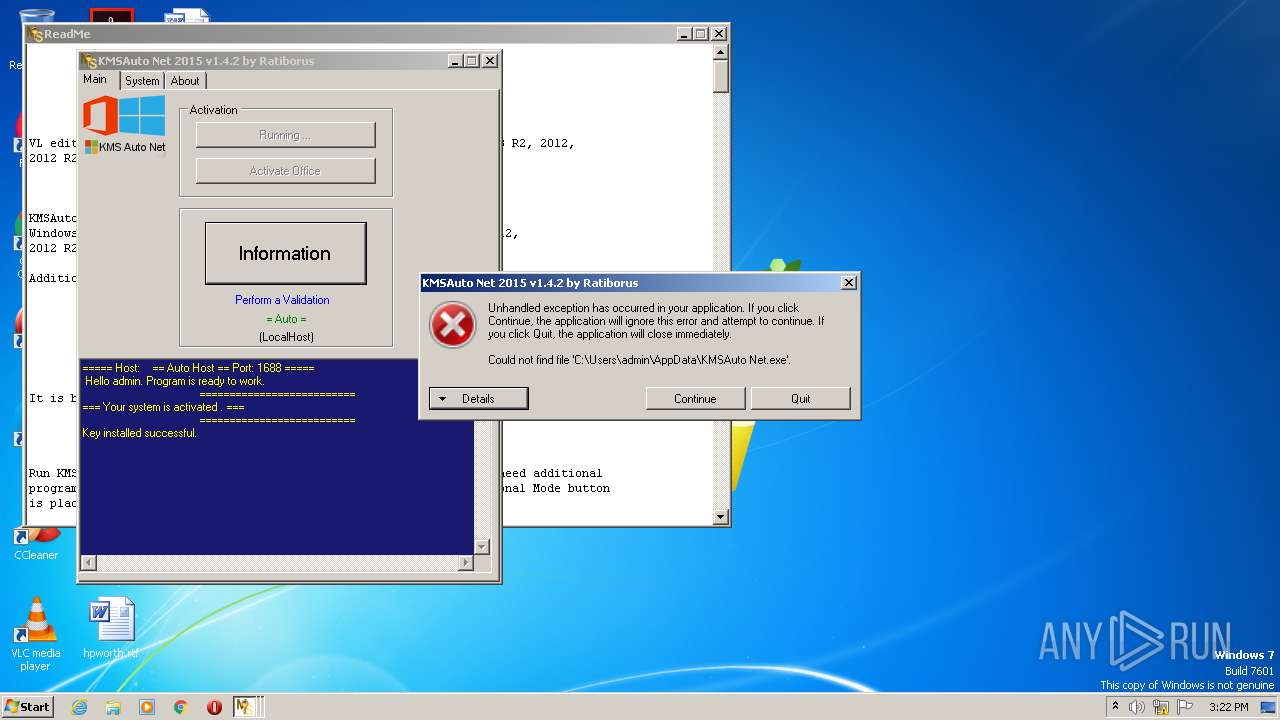The height and width of the screenshot is (720, 1280).
Task: Click the 'Hello admin. Program is ready' line
Action: tap(174, 381)
